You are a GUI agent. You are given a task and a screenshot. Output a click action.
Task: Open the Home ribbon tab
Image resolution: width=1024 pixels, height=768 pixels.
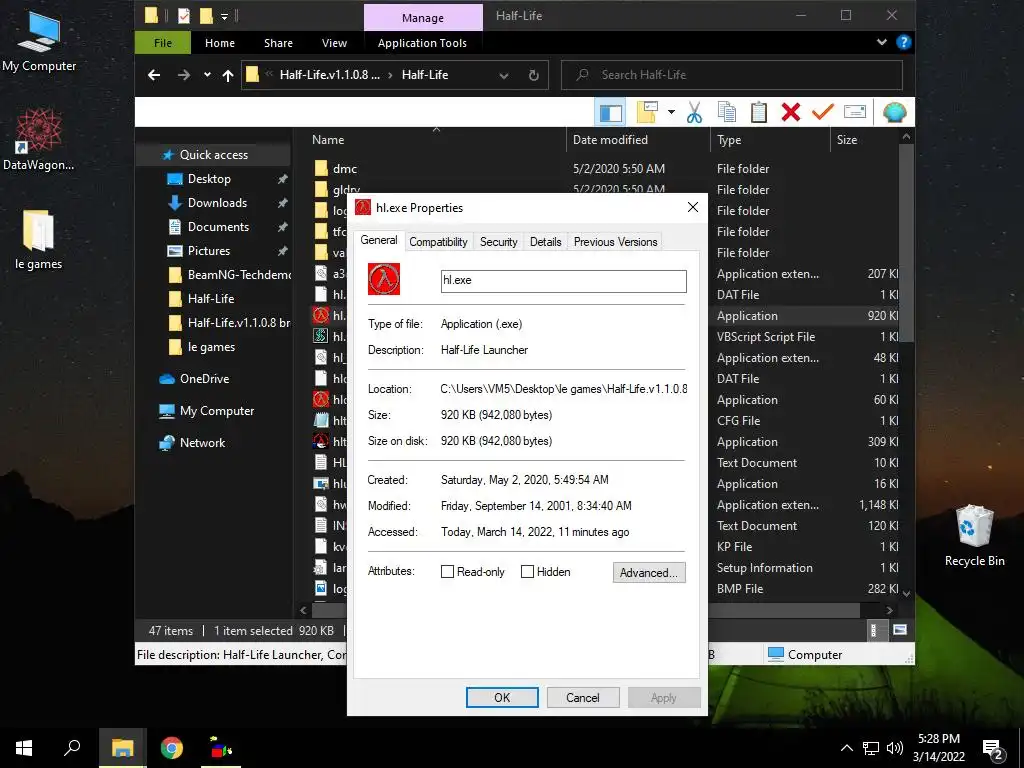click(219, 43)
